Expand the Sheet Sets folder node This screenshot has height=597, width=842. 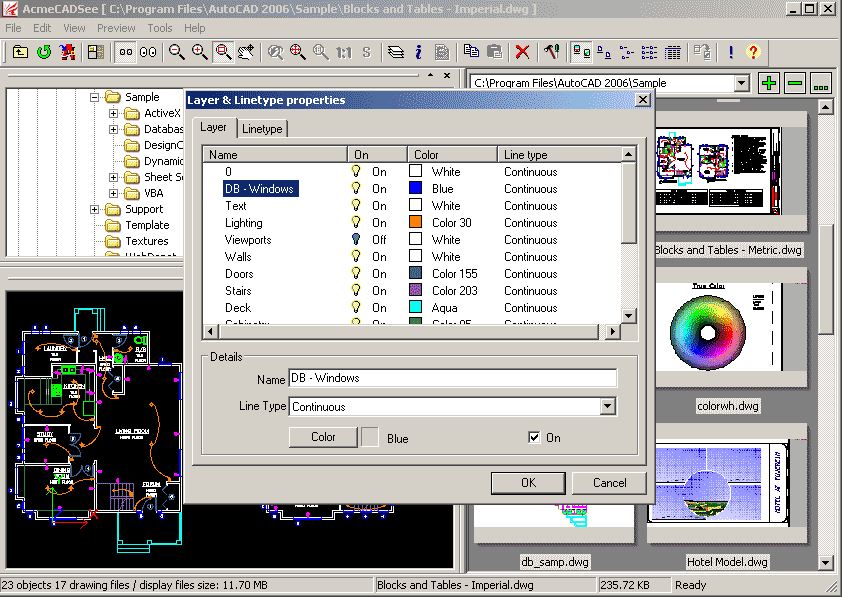[113, 177]
